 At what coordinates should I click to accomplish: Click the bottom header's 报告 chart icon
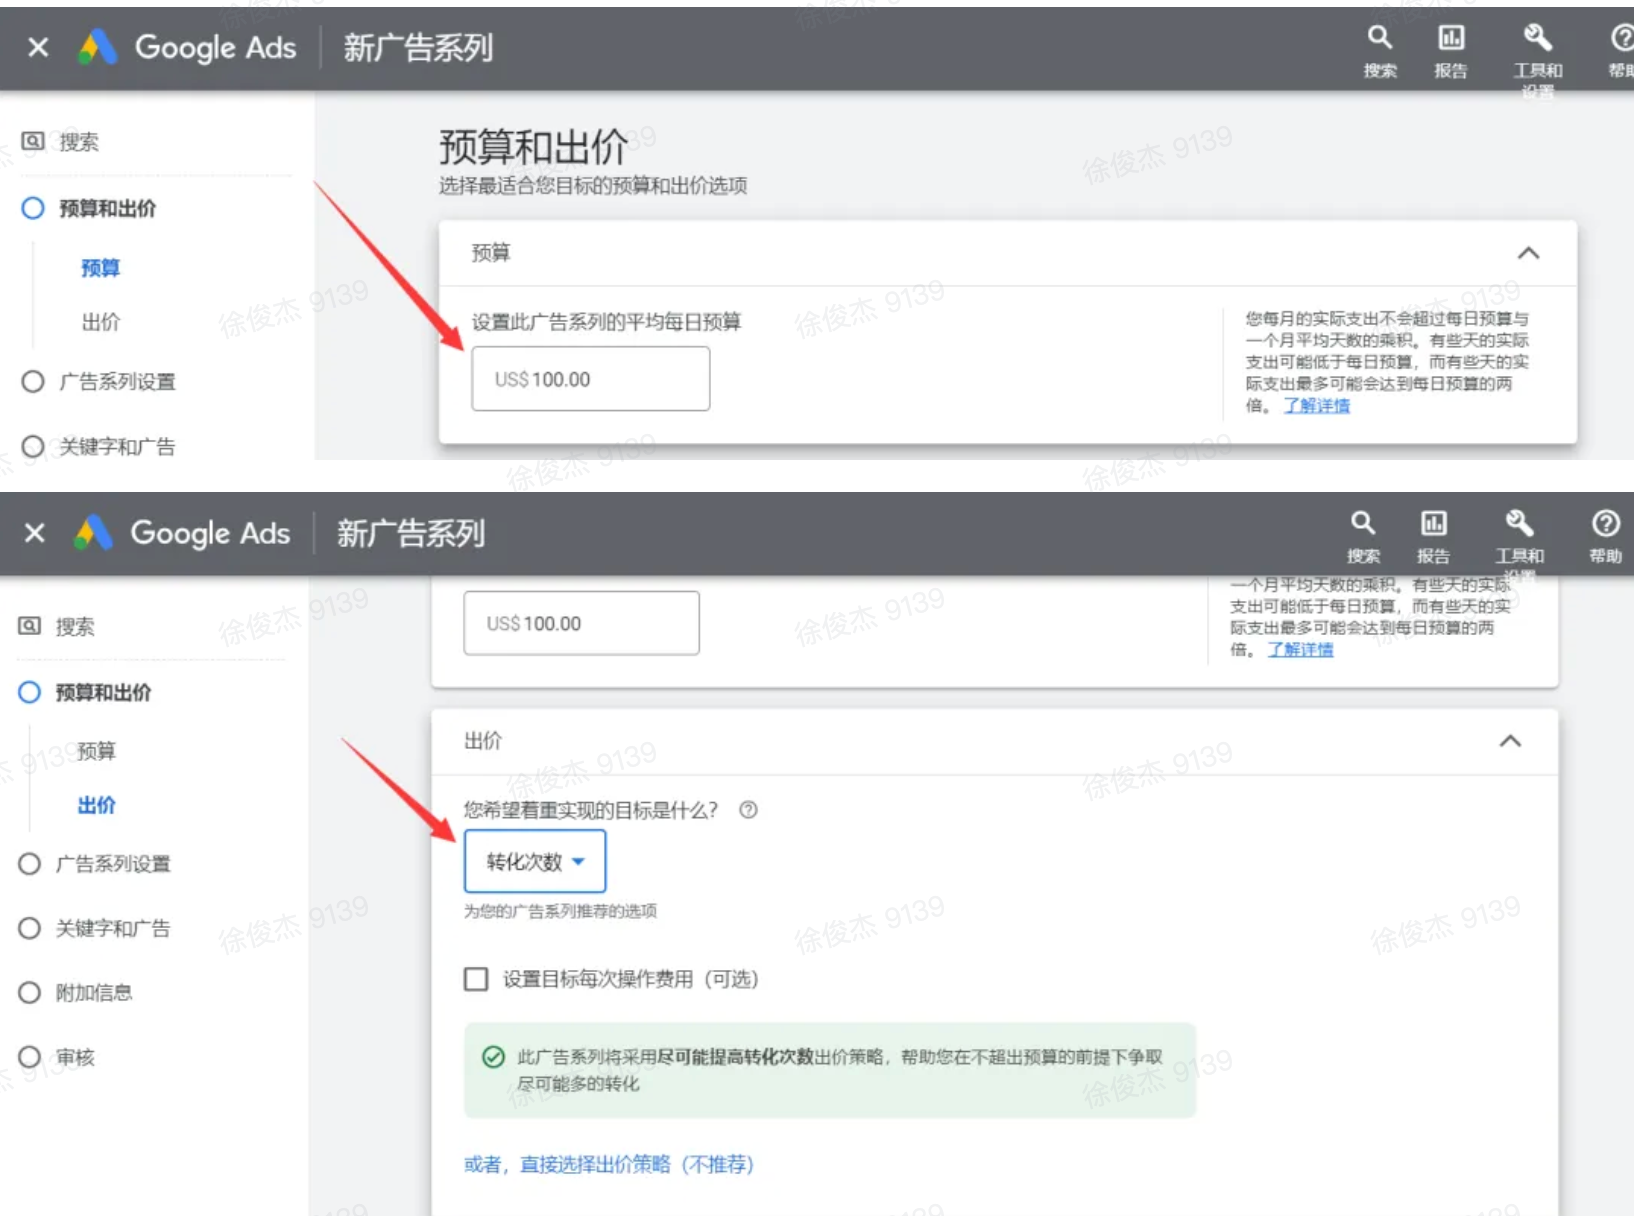(1433, 523)
